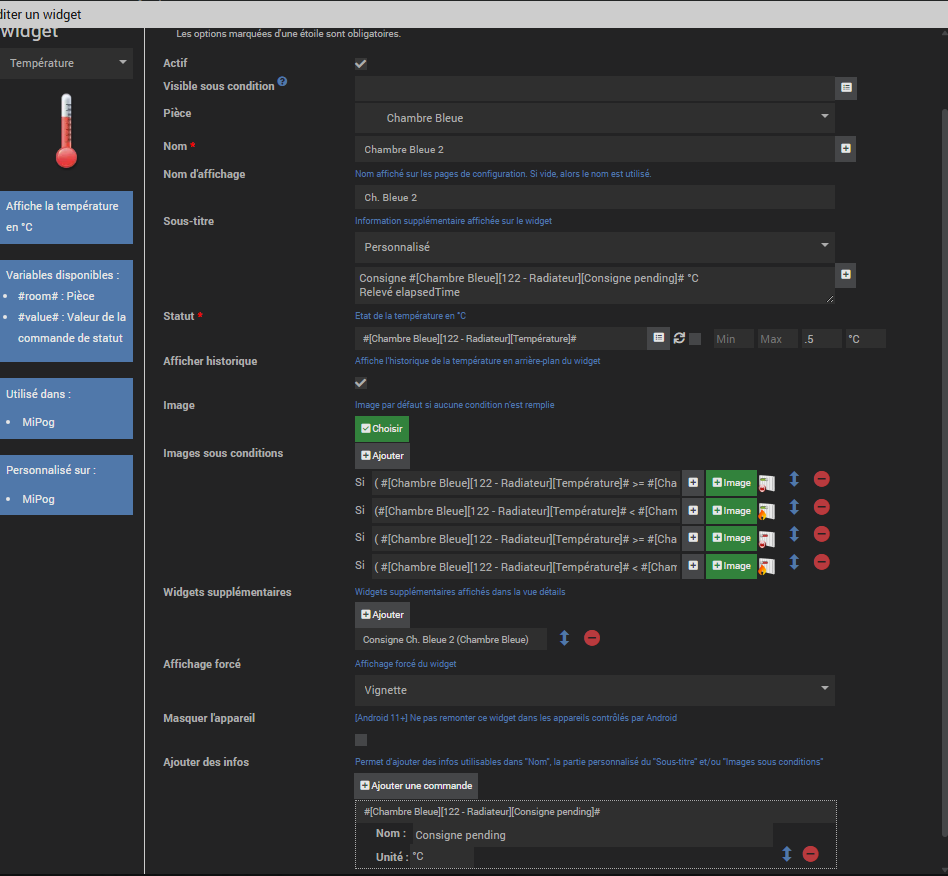
Task: Click the Ajouter button under Images sous conditions
Action: 382,456
